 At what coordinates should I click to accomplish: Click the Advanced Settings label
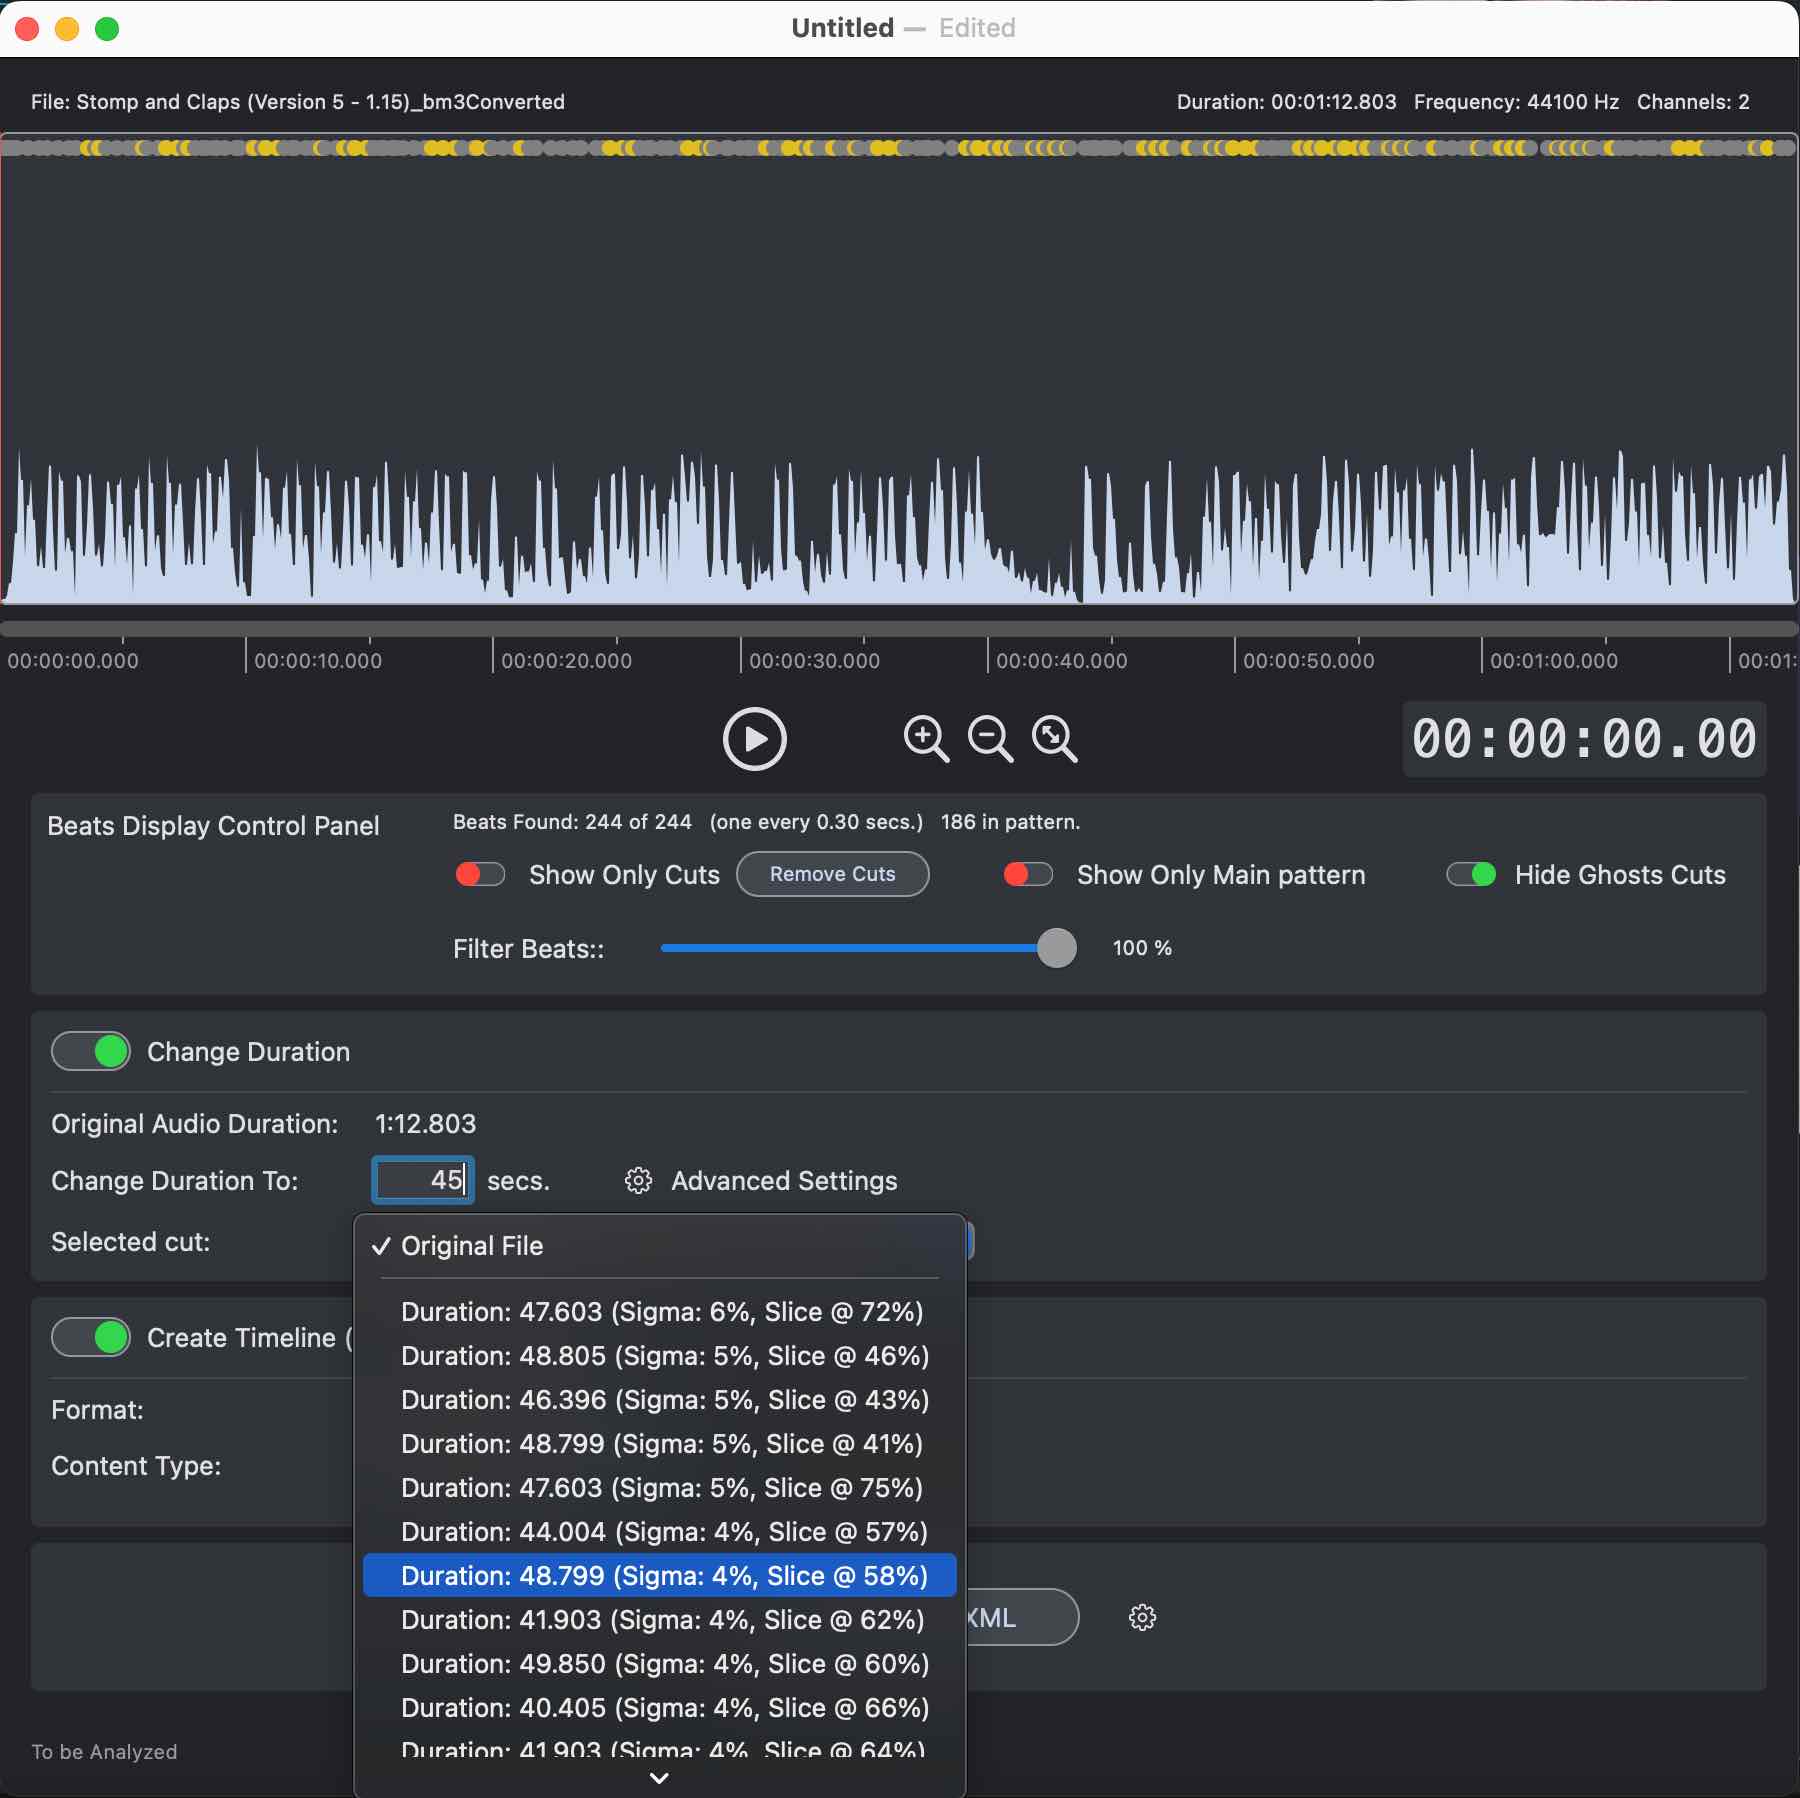click(784, 1181)
